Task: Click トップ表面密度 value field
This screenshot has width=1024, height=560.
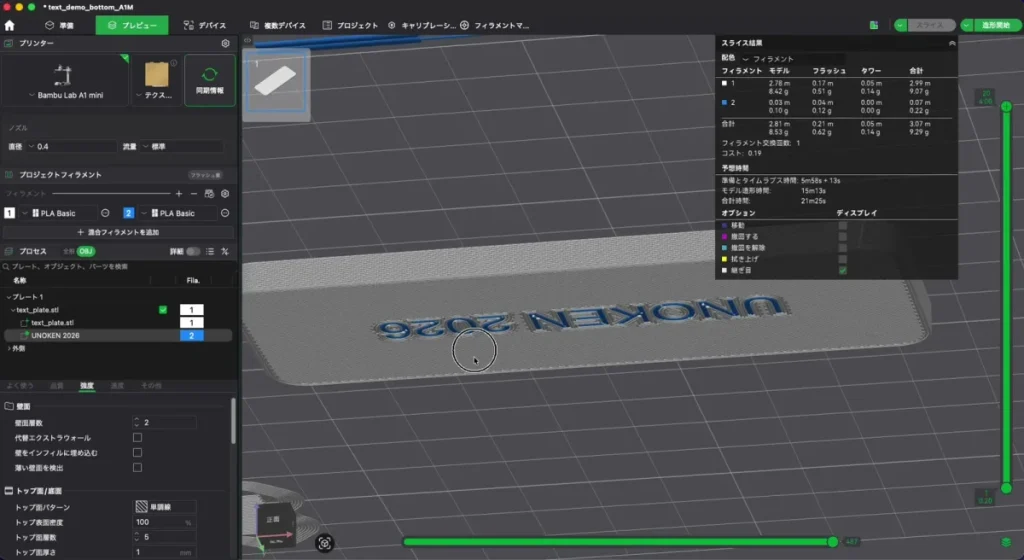Action: [159, 522]
